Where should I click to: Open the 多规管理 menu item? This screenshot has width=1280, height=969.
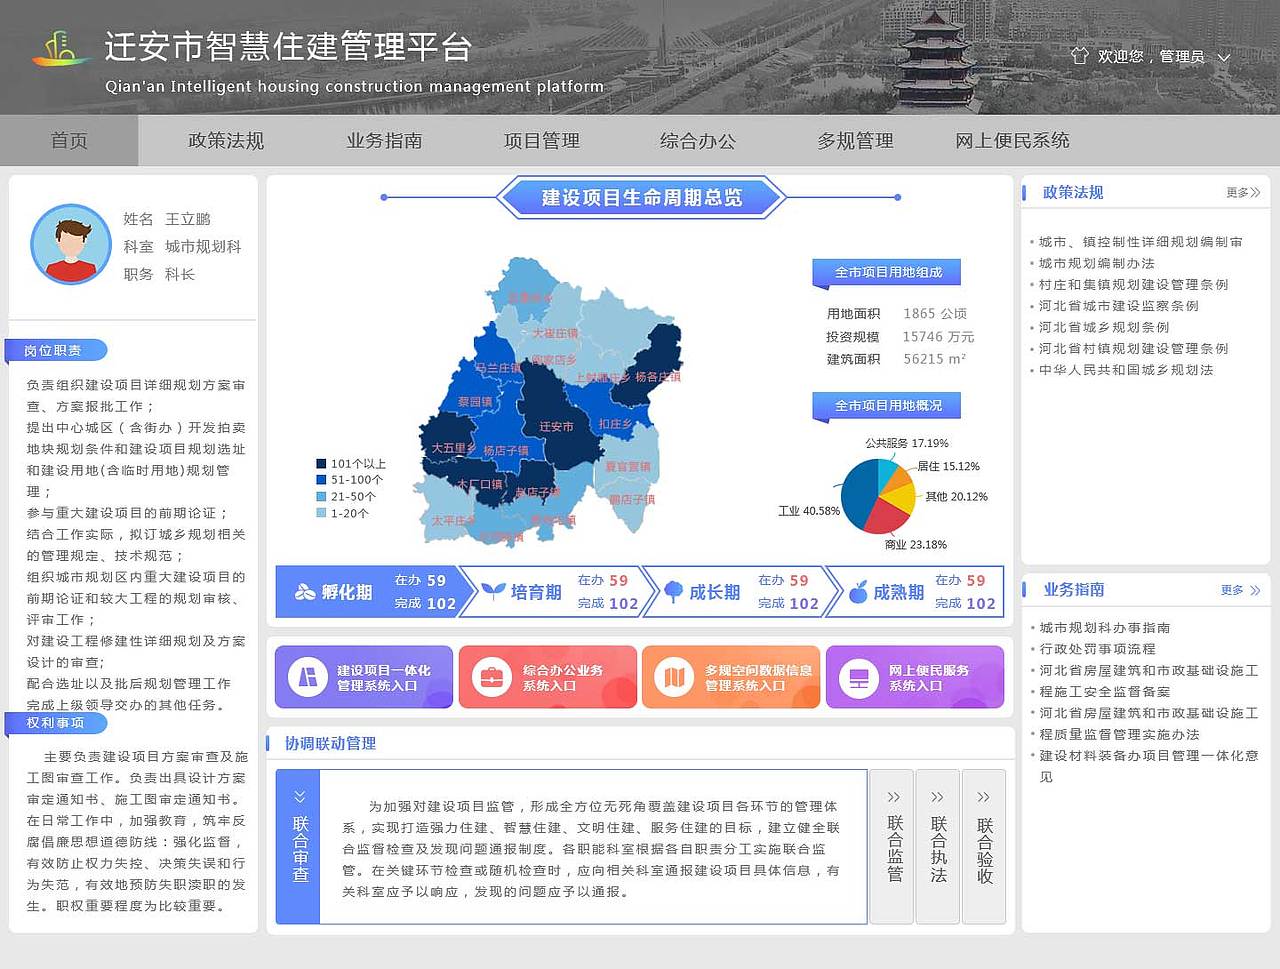(x=855, y=140)
